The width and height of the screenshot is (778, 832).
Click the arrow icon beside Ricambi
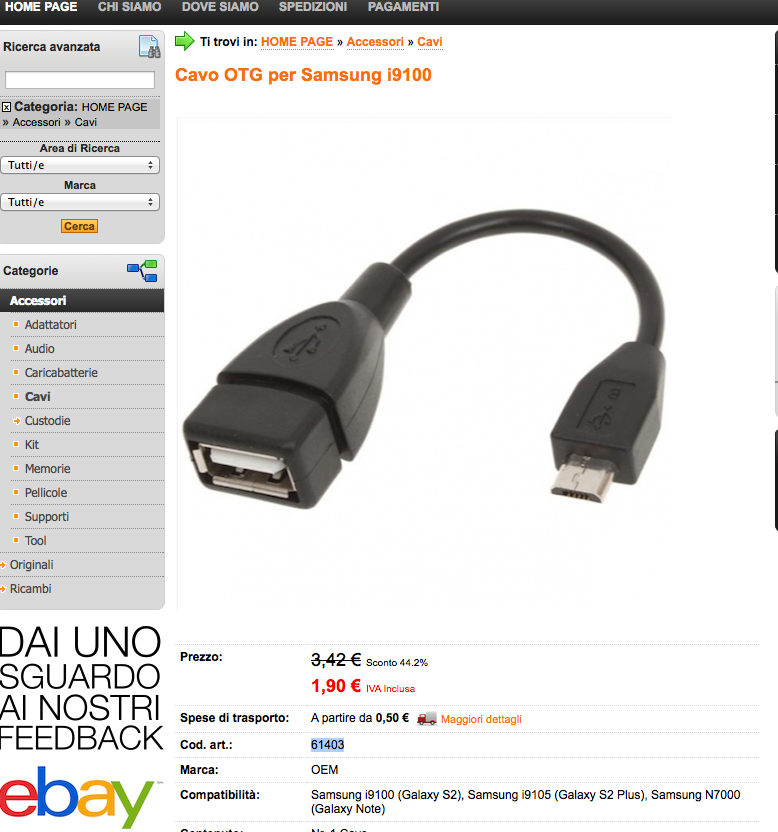coord(3,589)
